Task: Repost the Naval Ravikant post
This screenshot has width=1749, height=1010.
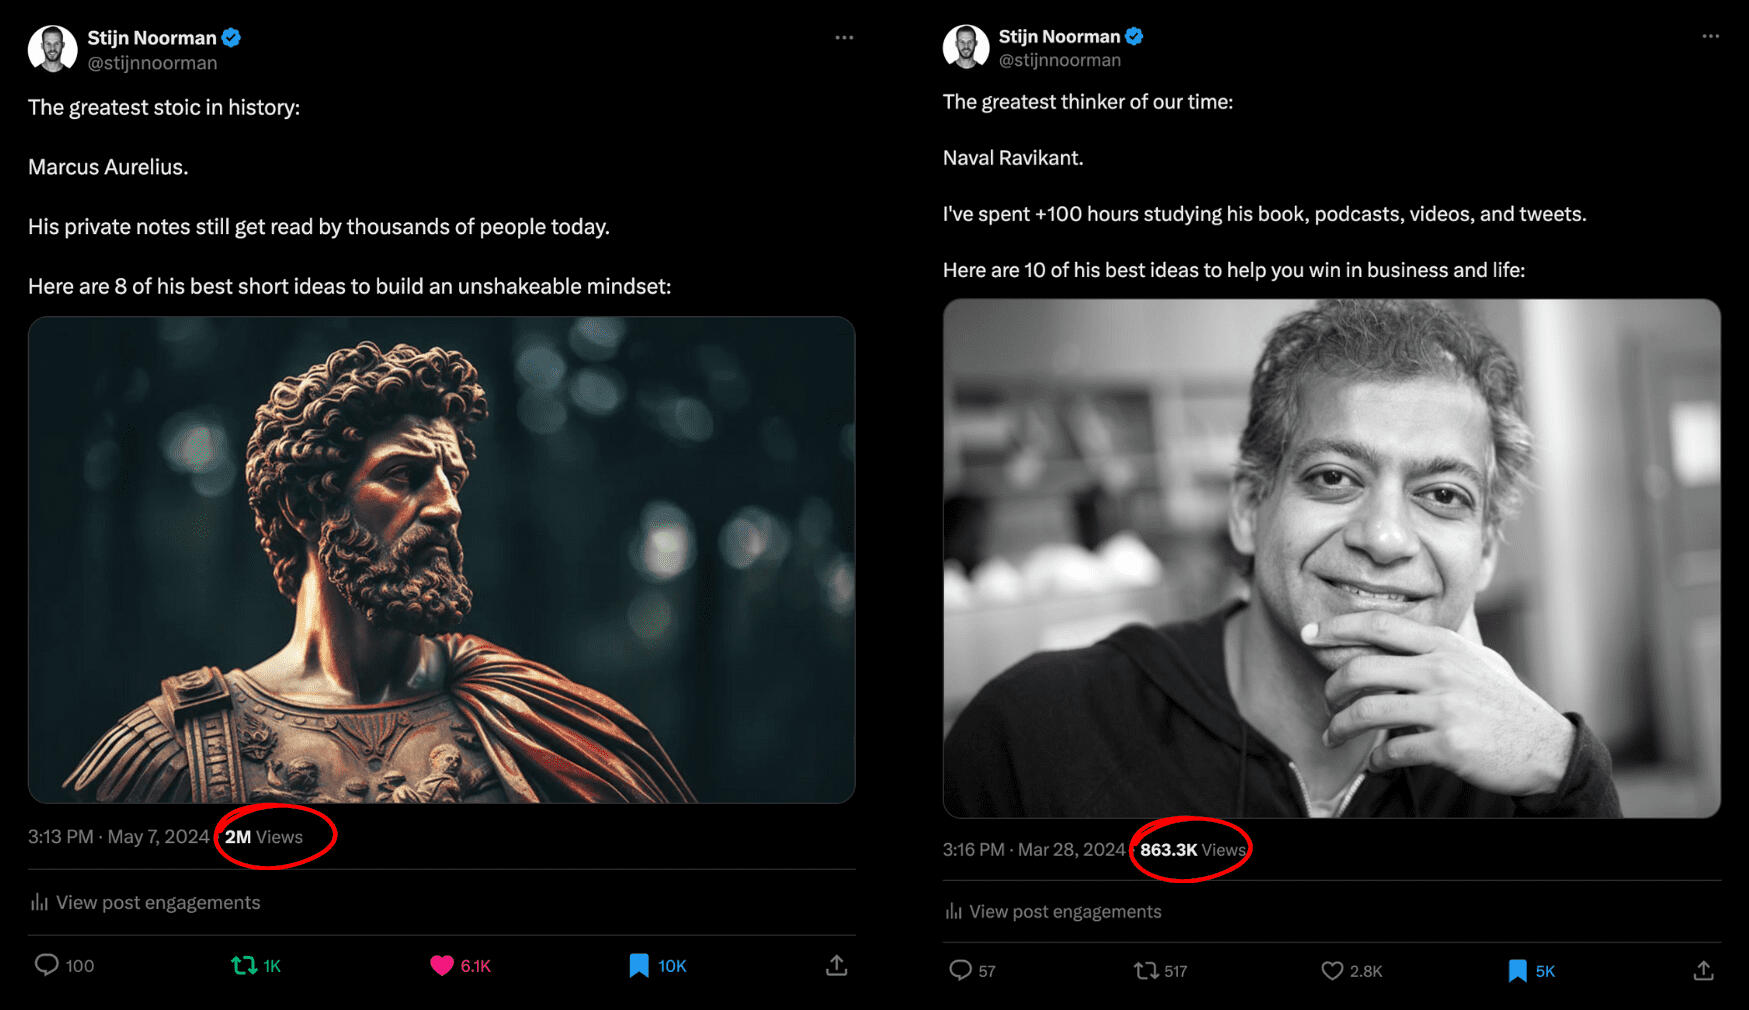Action: click(1146, 970)
